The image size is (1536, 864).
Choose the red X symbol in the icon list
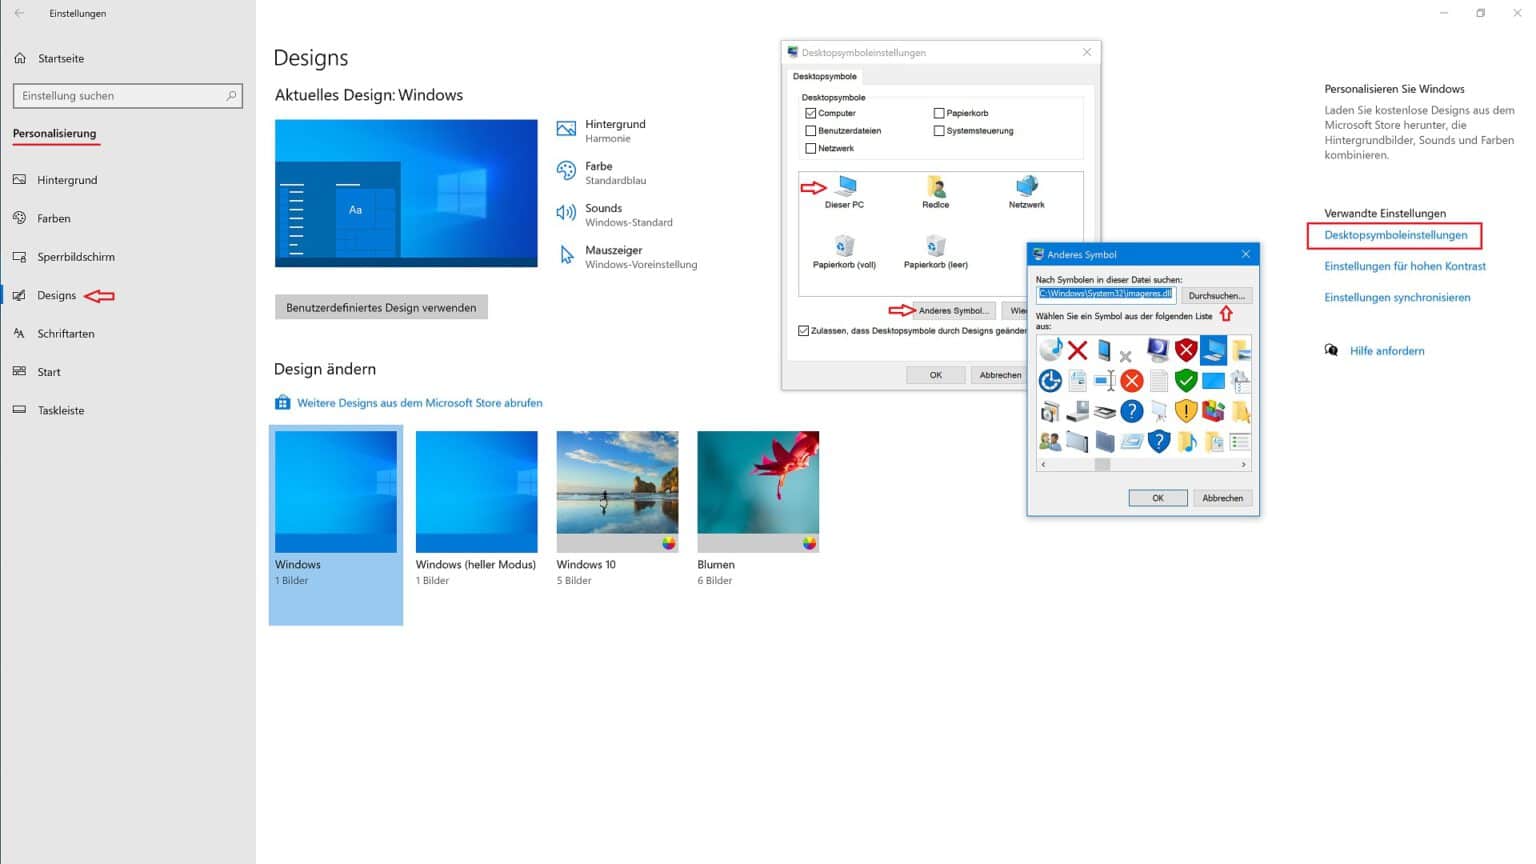tap(1077, 349)
